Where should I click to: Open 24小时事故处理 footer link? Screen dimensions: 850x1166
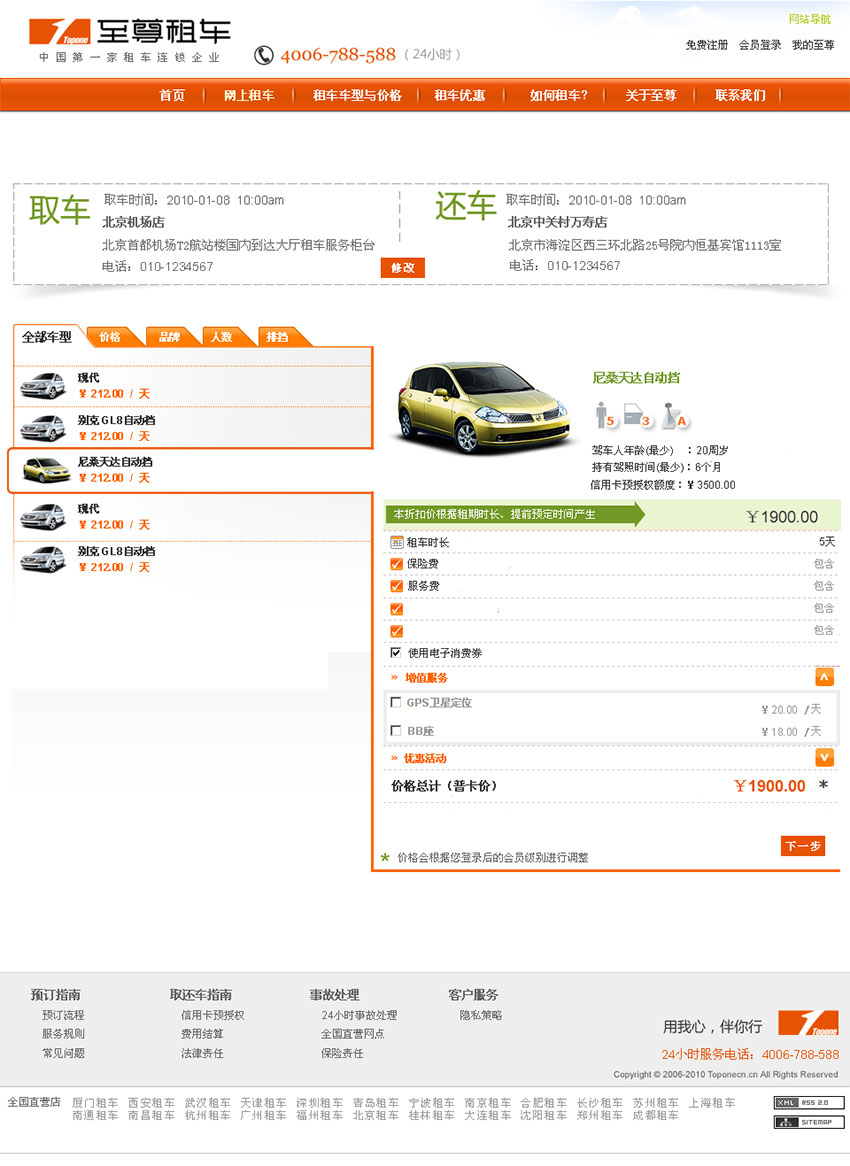(x=359, y=1015)
